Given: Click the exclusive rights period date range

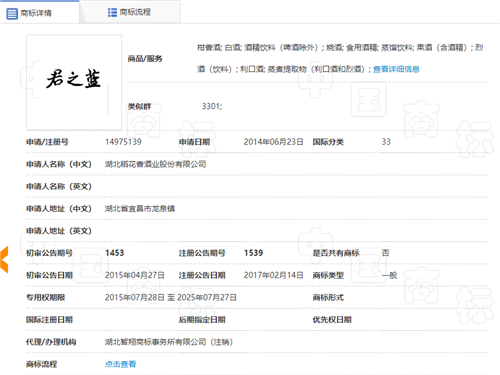Looking at the screenshot, I should [171, 297].
